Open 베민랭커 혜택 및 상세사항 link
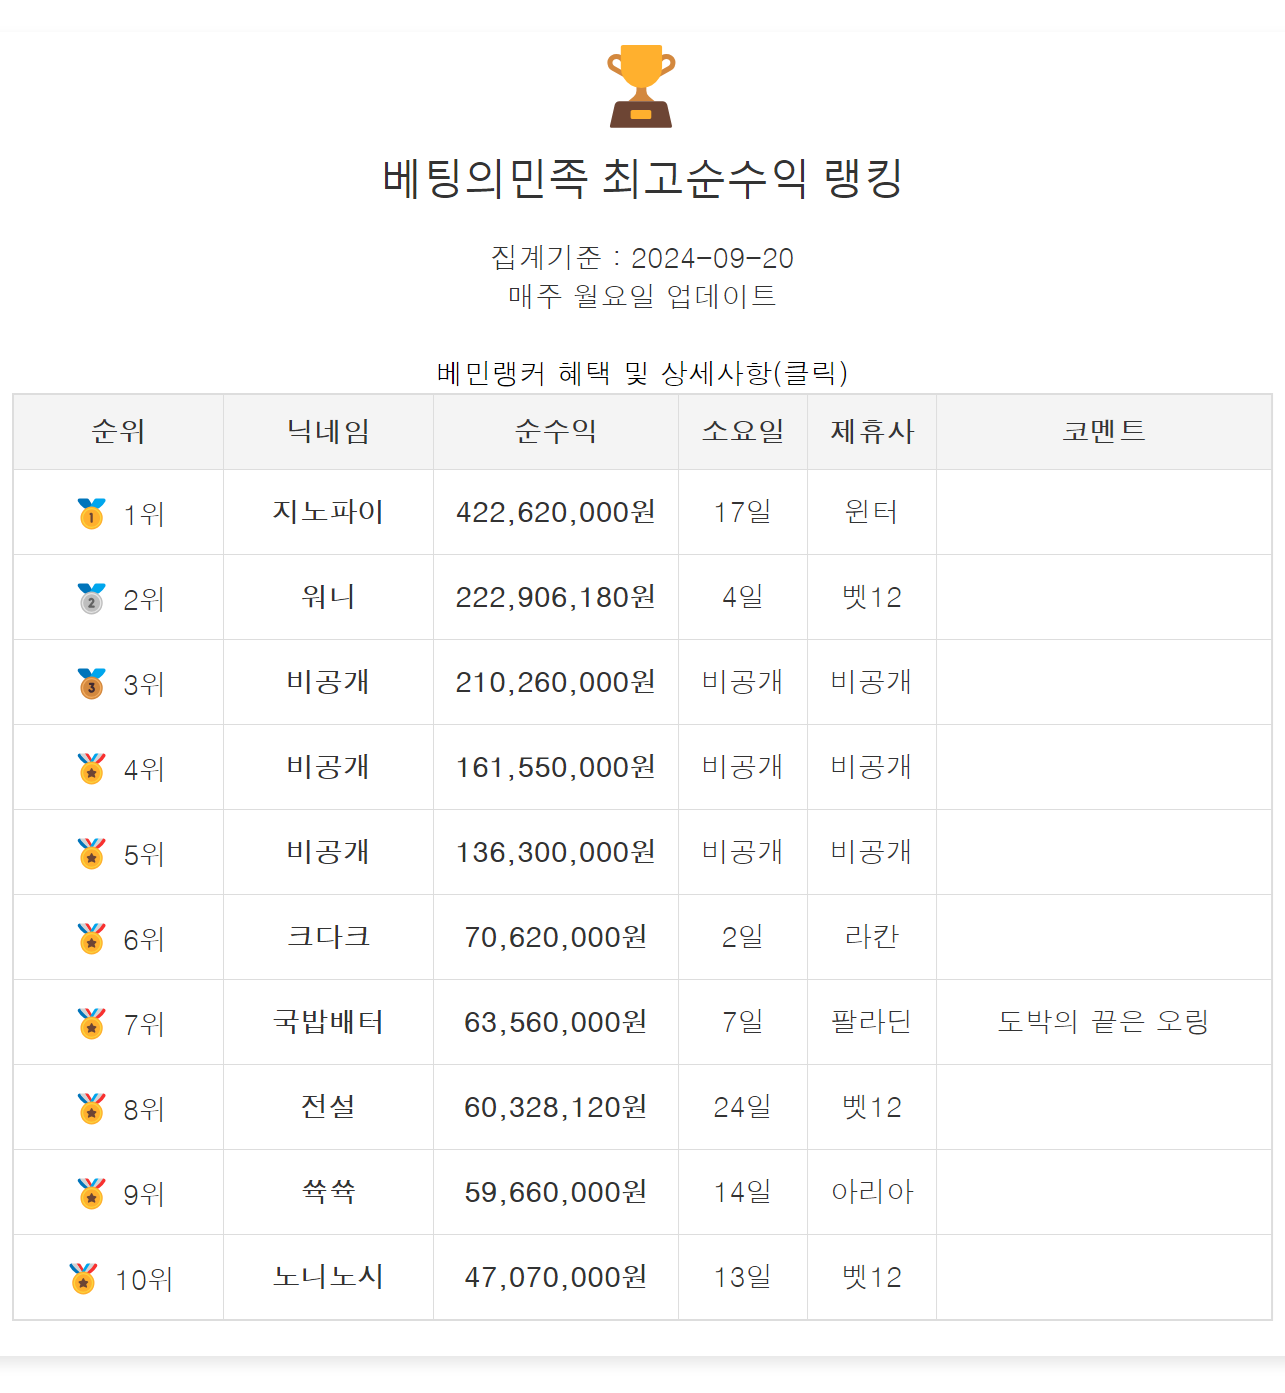Viewport: 1285px width, 1393px height. pos(642,373)
